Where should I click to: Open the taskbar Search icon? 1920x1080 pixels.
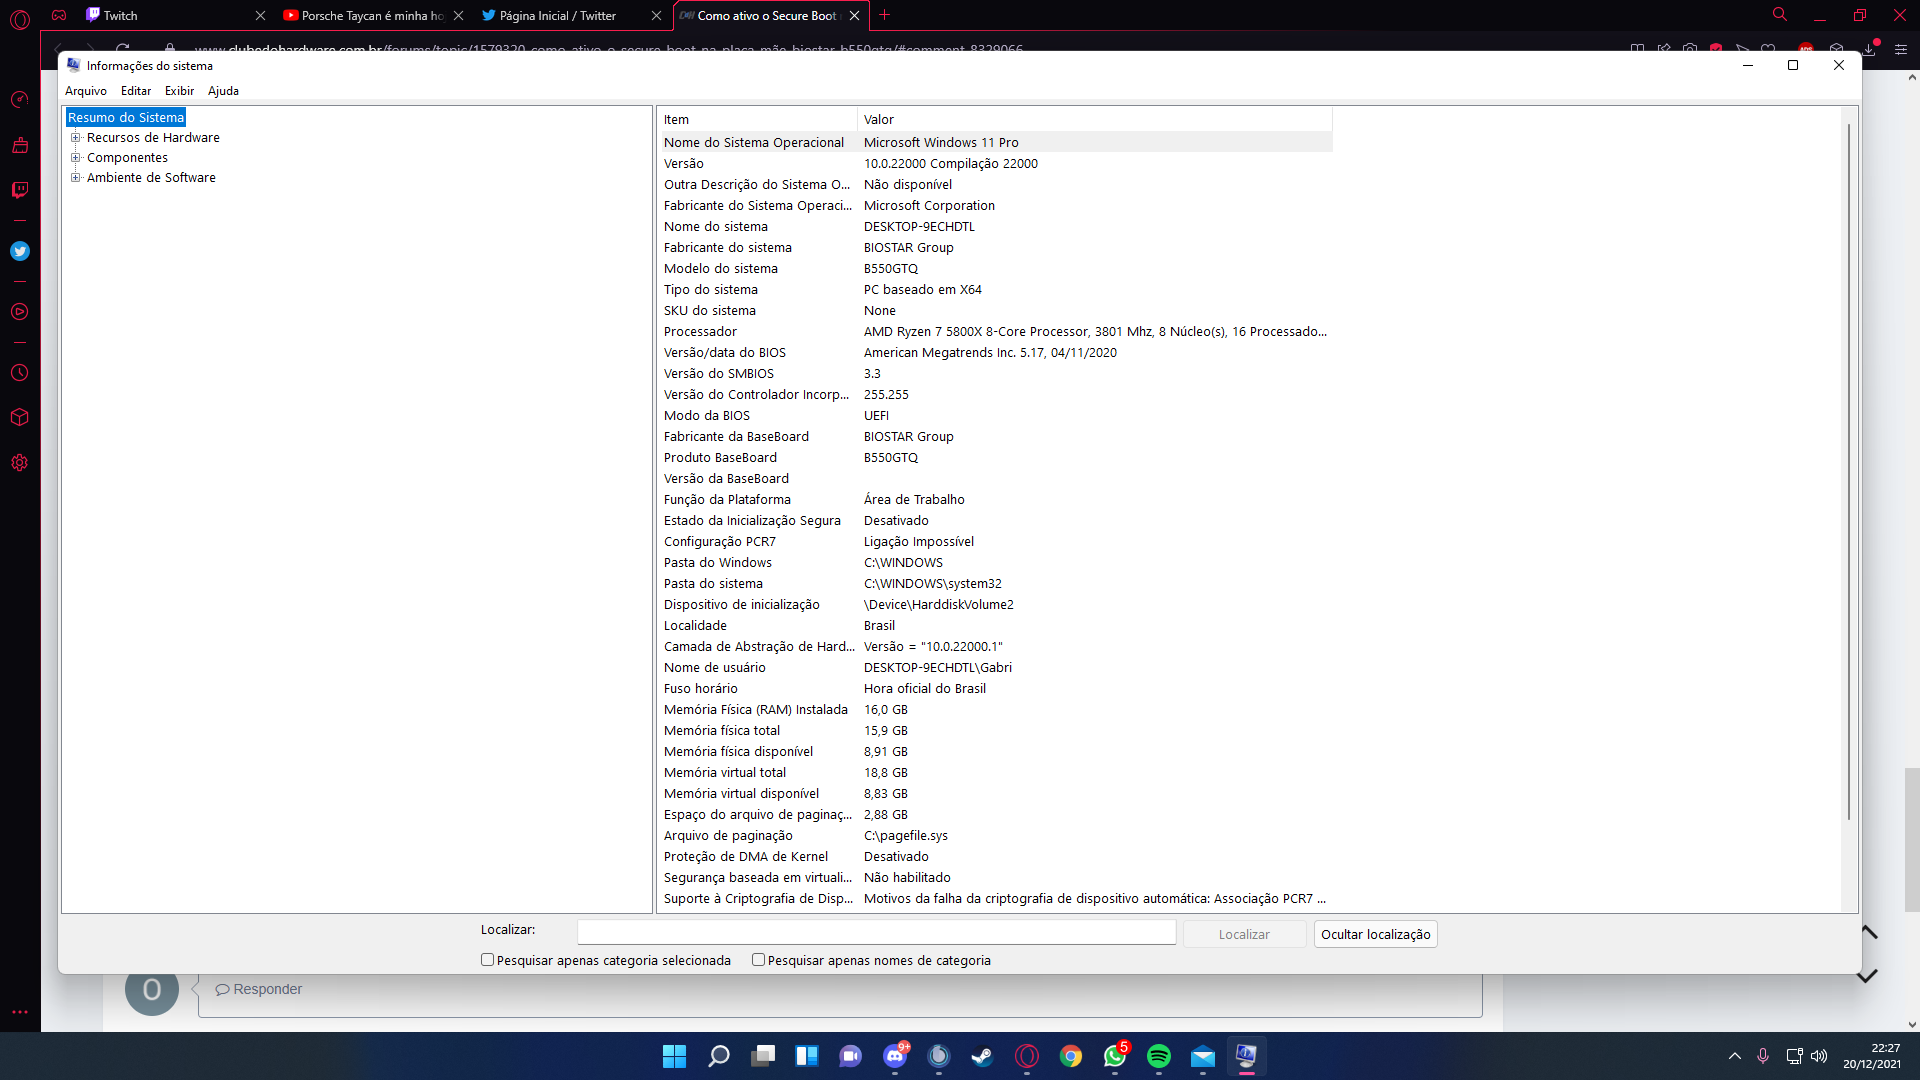(x=718, y=1056)
